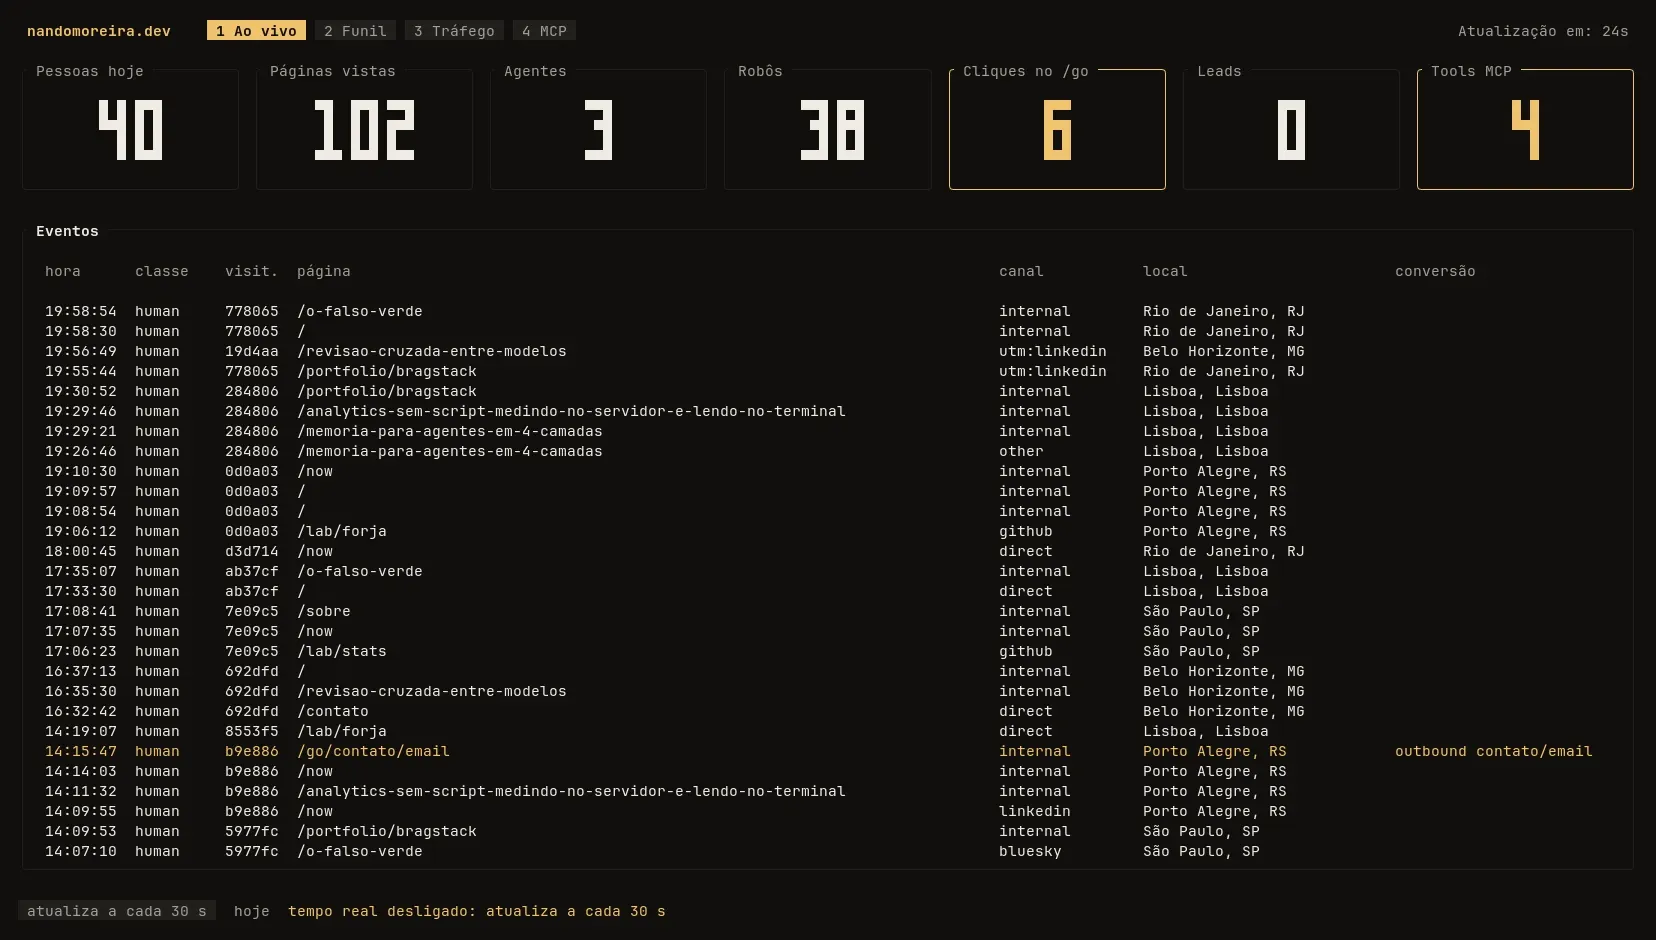Click visitor ID d3d714

coord(252,551)
